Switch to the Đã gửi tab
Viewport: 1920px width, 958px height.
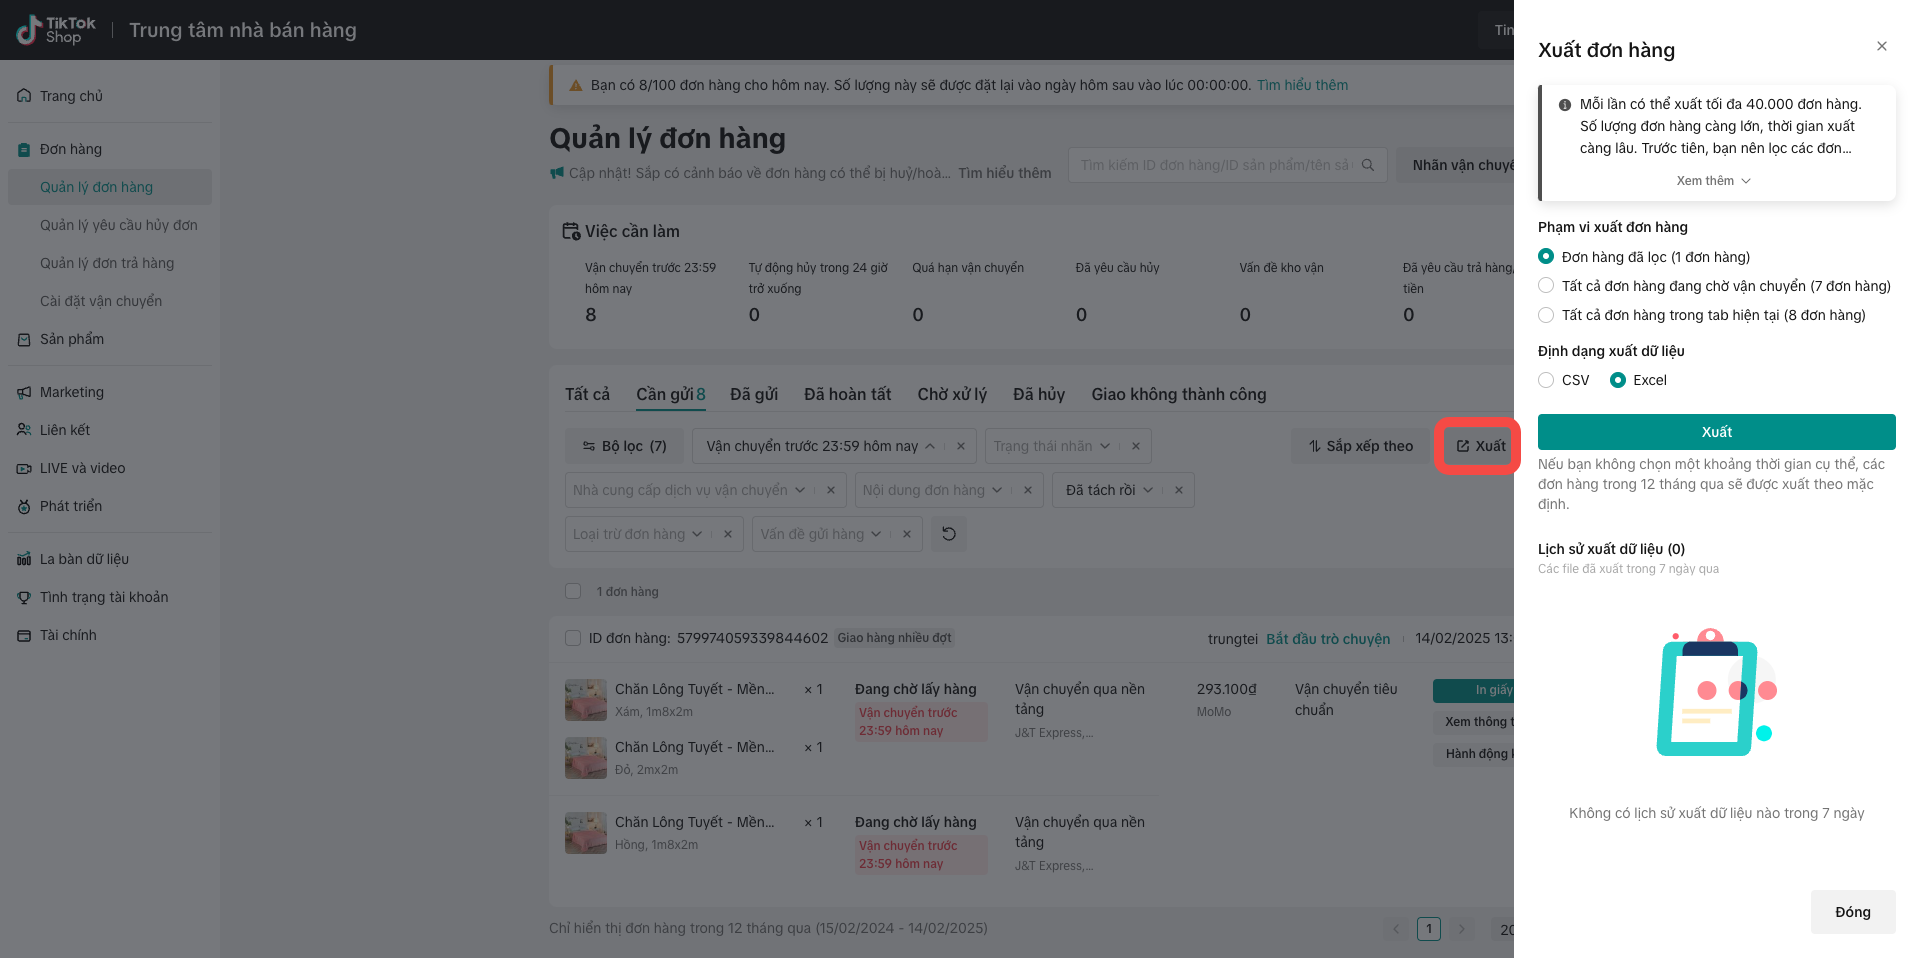tap(753, 394)
